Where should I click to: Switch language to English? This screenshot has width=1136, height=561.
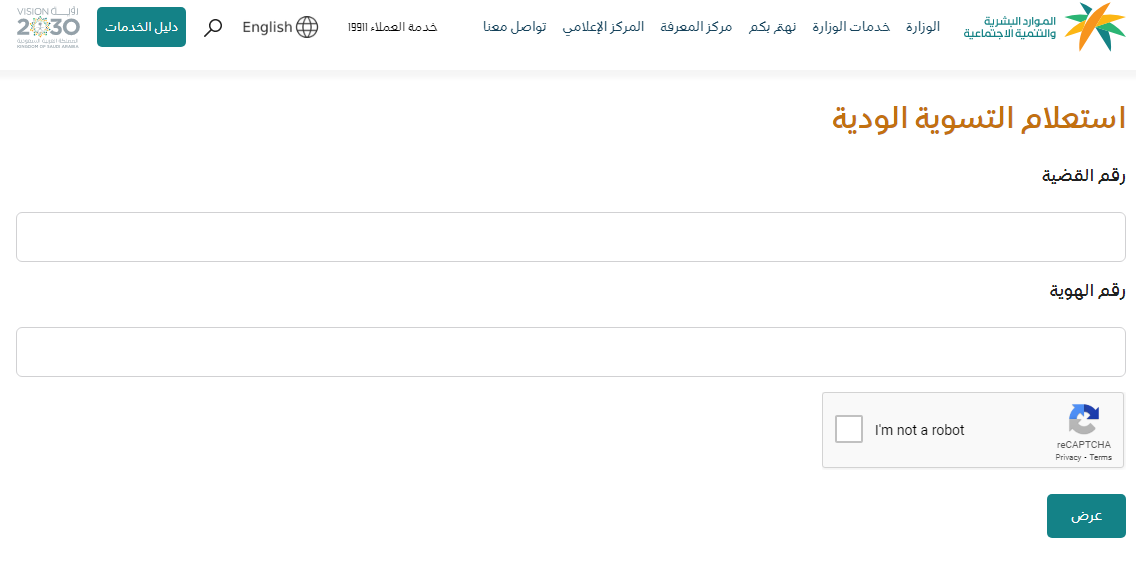point(267,27)
